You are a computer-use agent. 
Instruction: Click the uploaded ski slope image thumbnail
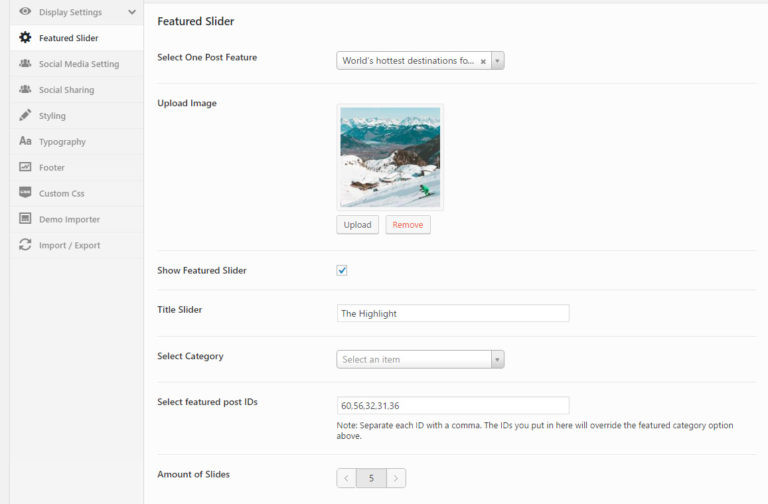tap(390, 157)
